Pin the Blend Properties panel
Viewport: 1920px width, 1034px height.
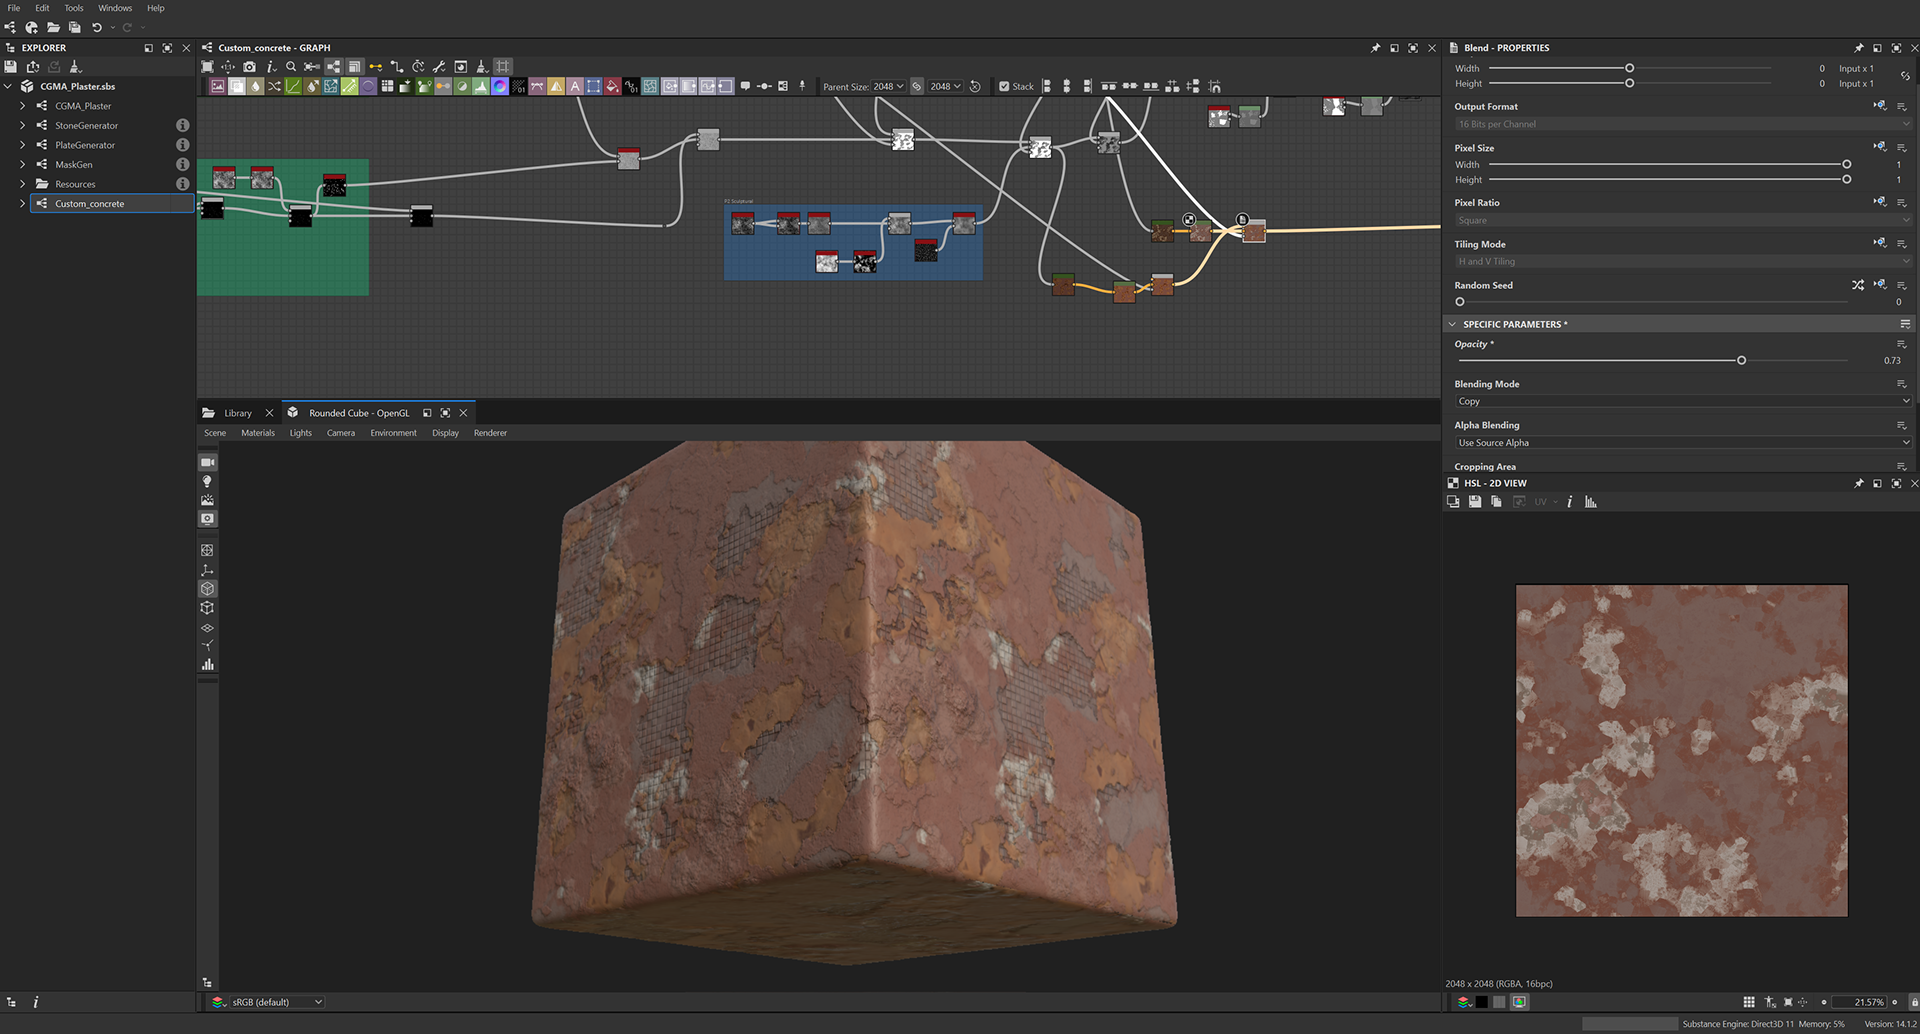point(1858,48)
